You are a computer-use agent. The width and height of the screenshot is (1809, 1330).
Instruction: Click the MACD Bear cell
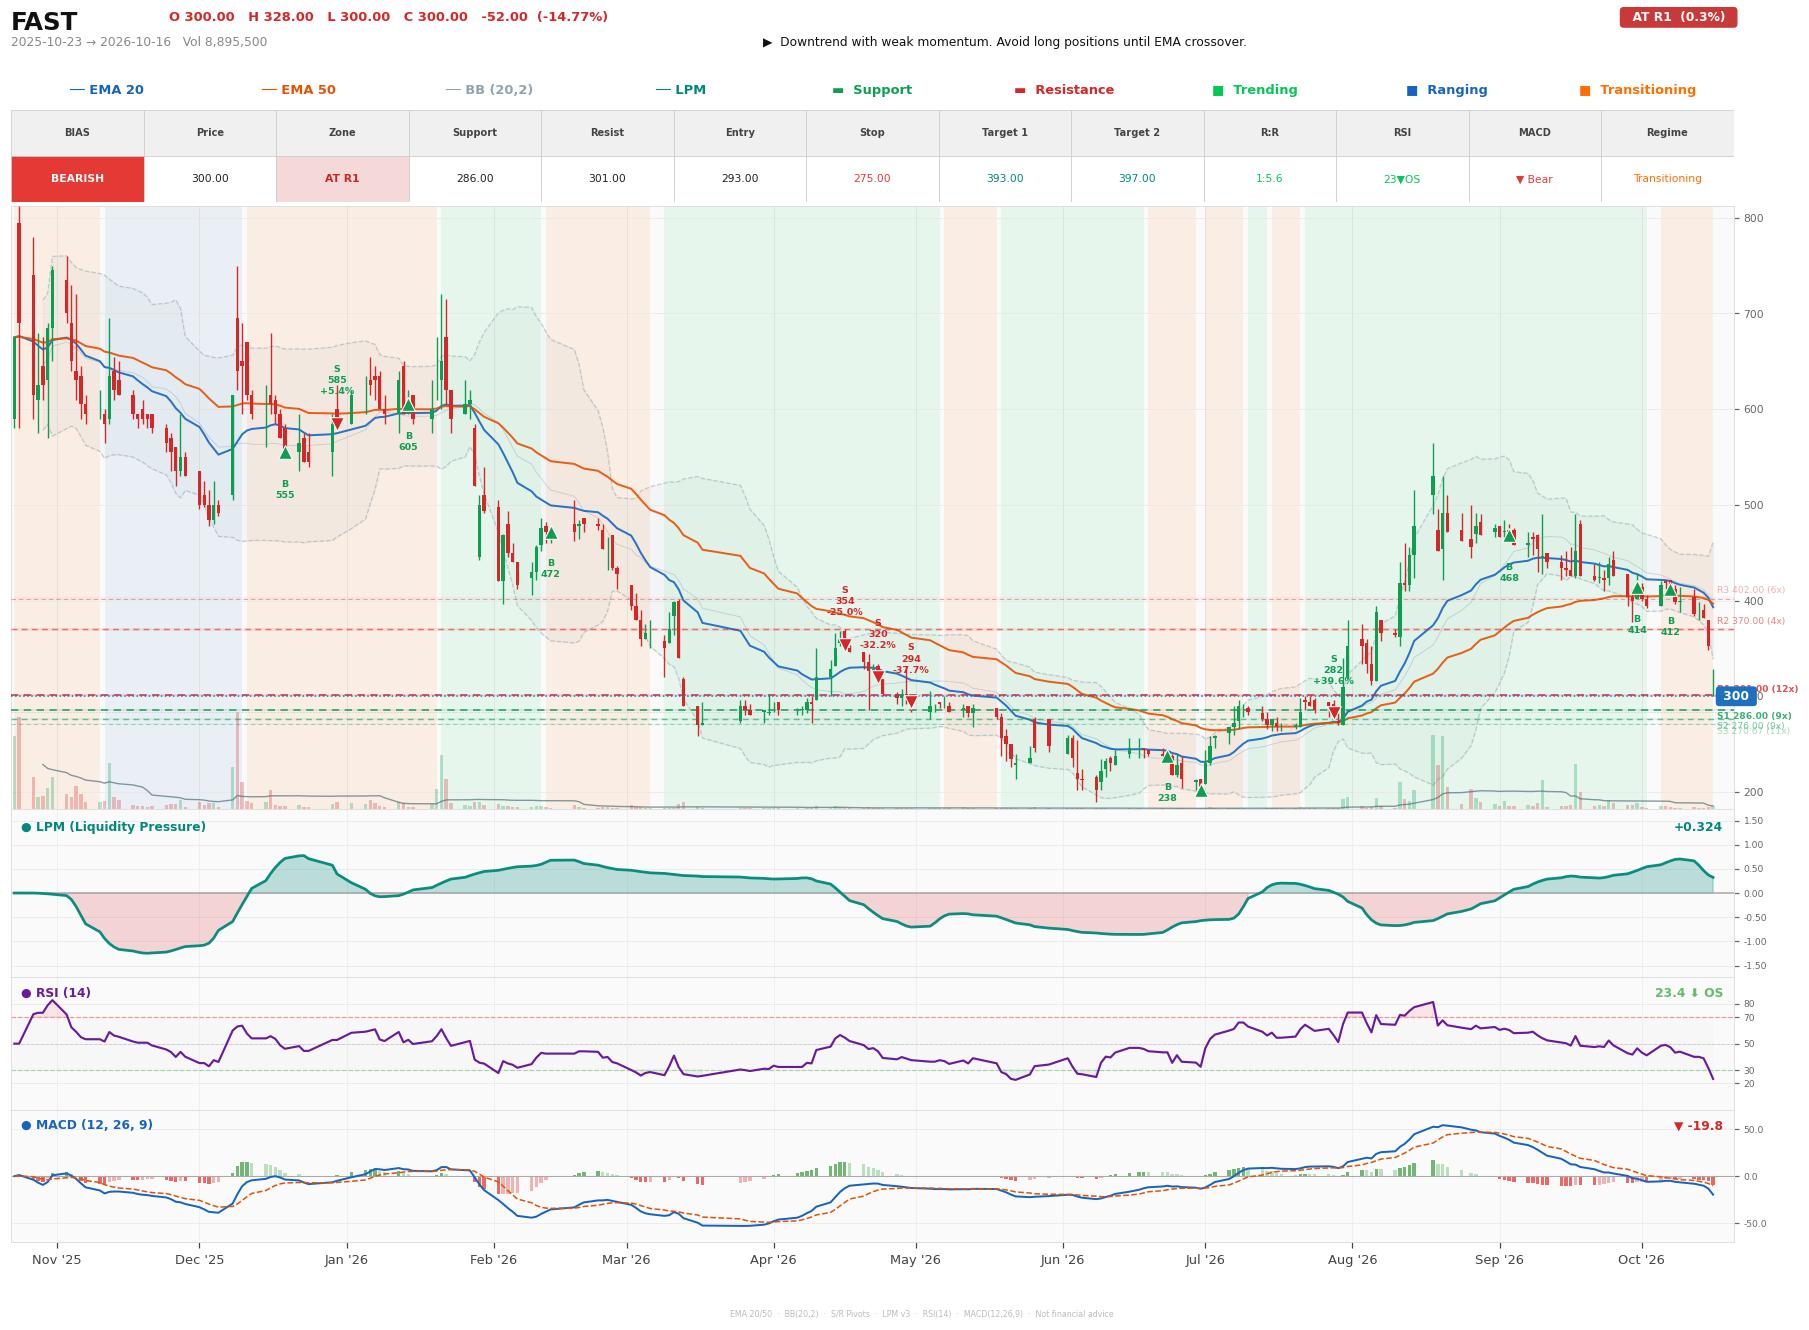point(1534,179)
